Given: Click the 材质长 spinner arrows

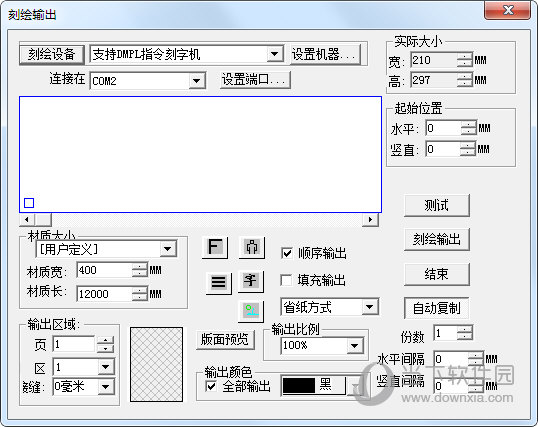Looking at the screenshot, I should 140,294.
